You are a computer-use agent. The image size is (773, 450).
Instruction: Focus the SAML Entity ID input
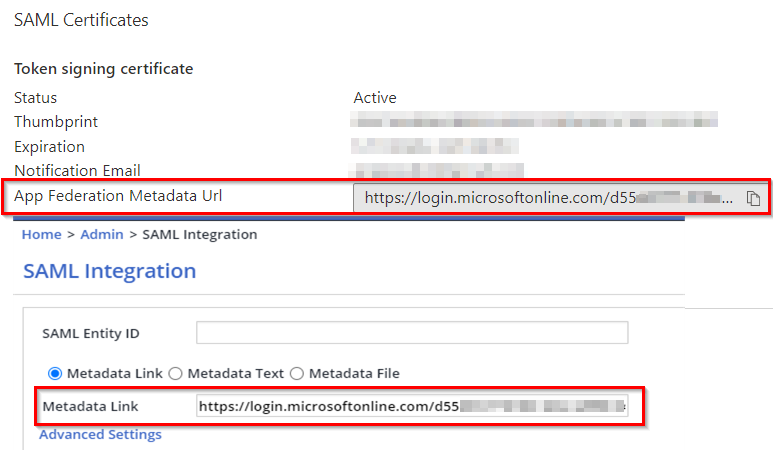(x=412, y=333)
